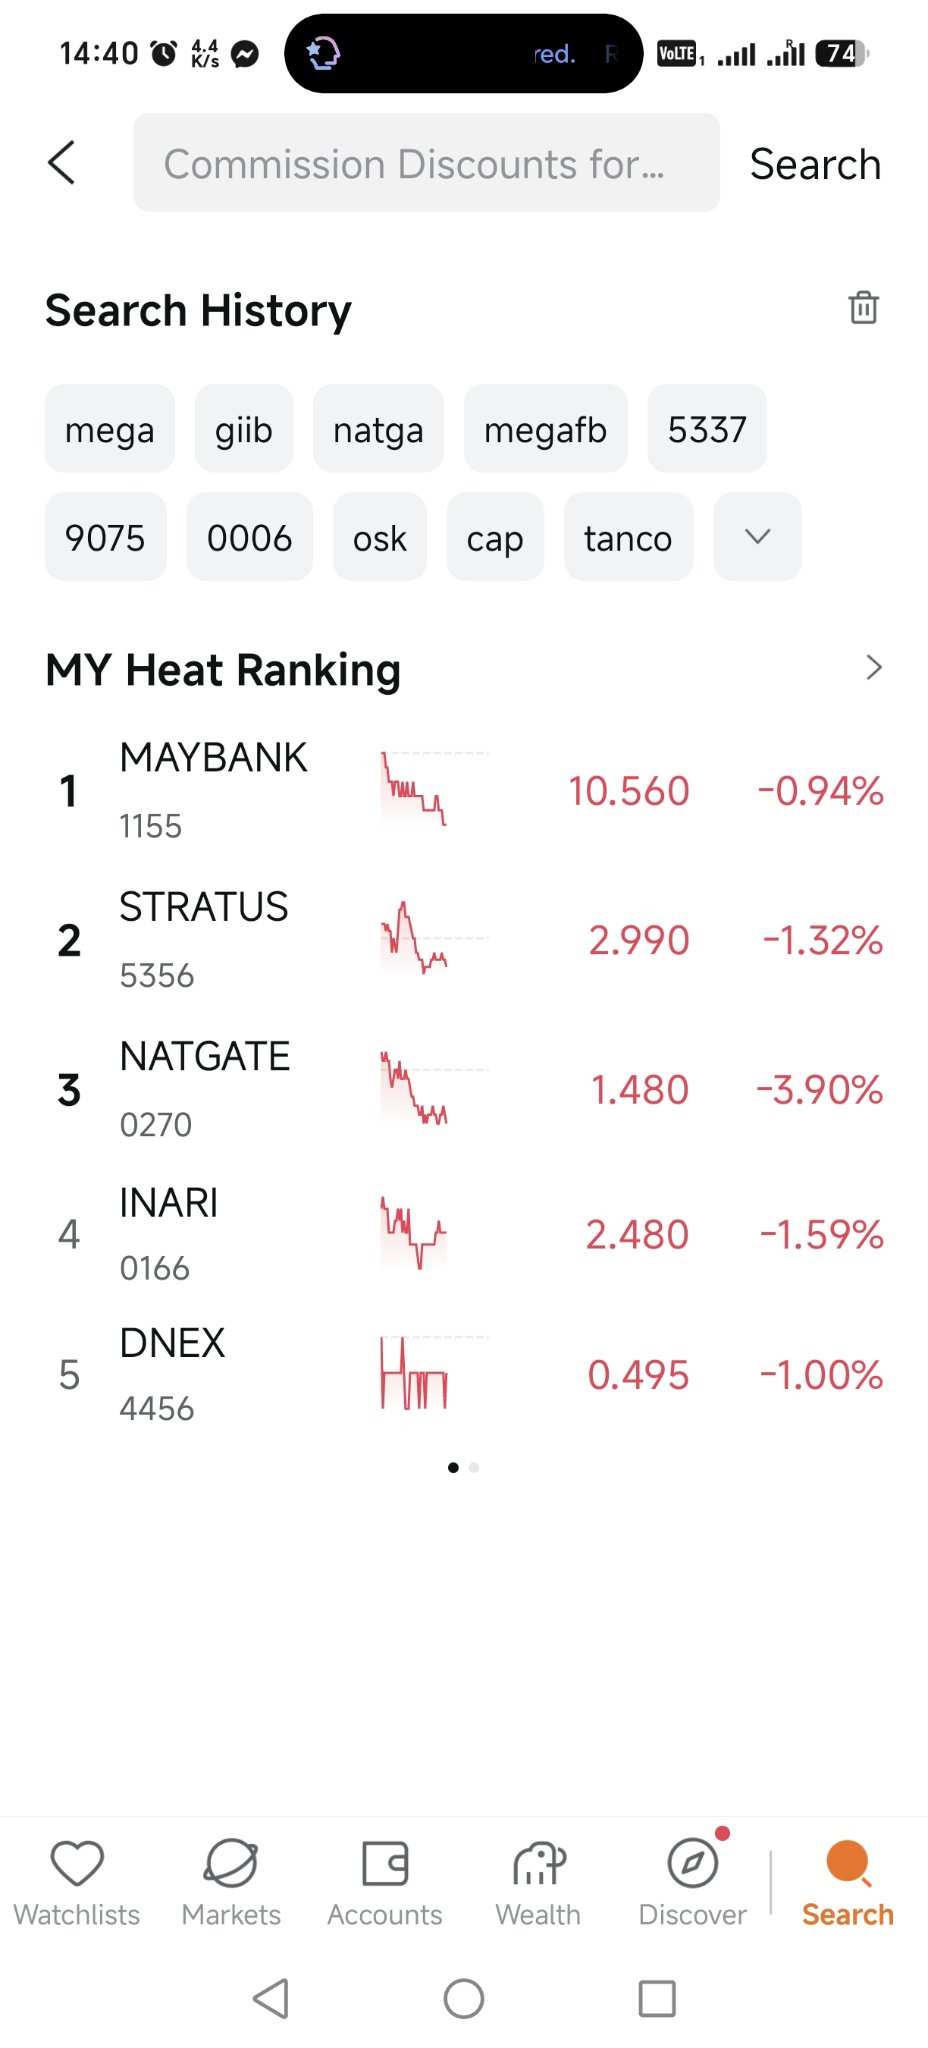
Task: Tap Search button beside input
Action: click(x=816, y=164)
